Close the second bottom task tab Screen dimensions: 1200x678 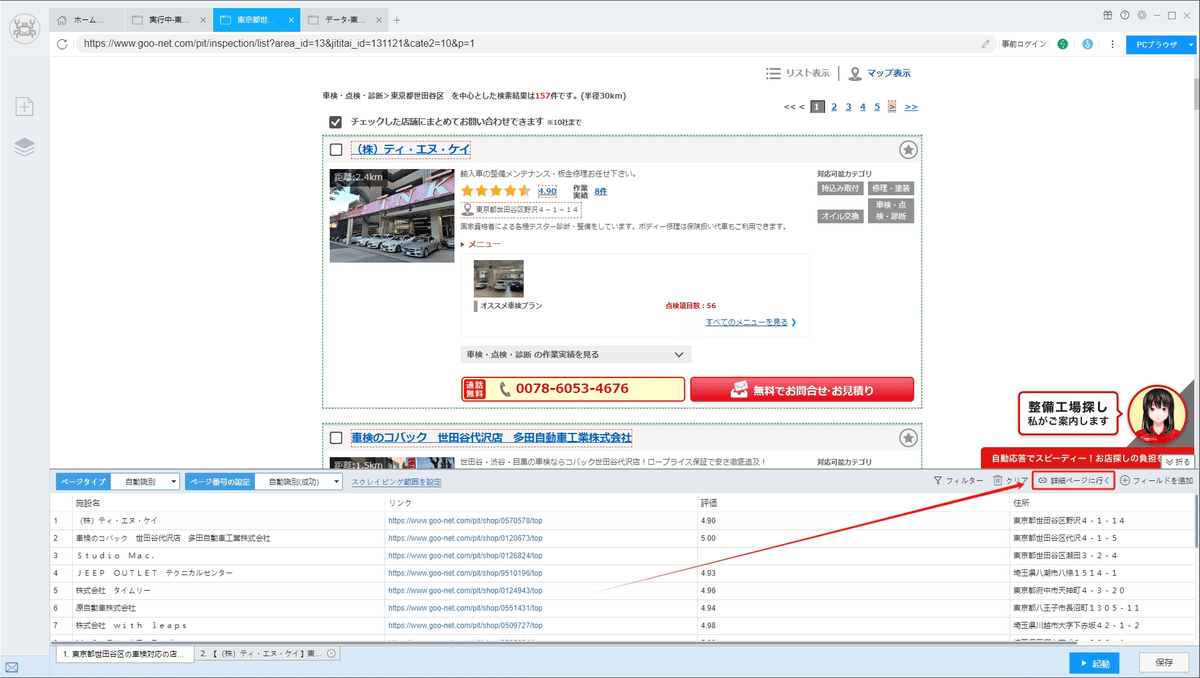(331, 653)
